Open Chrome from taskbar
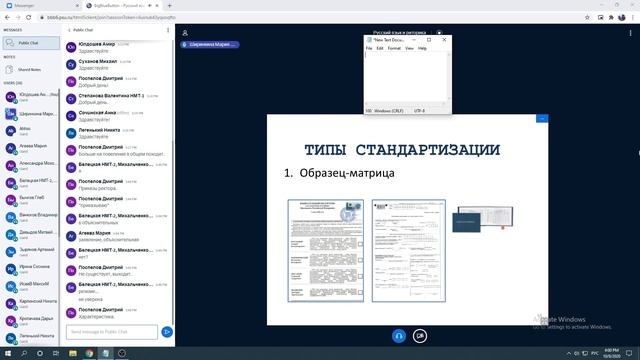This screenshot has height=360, width=640. point(89,353)
